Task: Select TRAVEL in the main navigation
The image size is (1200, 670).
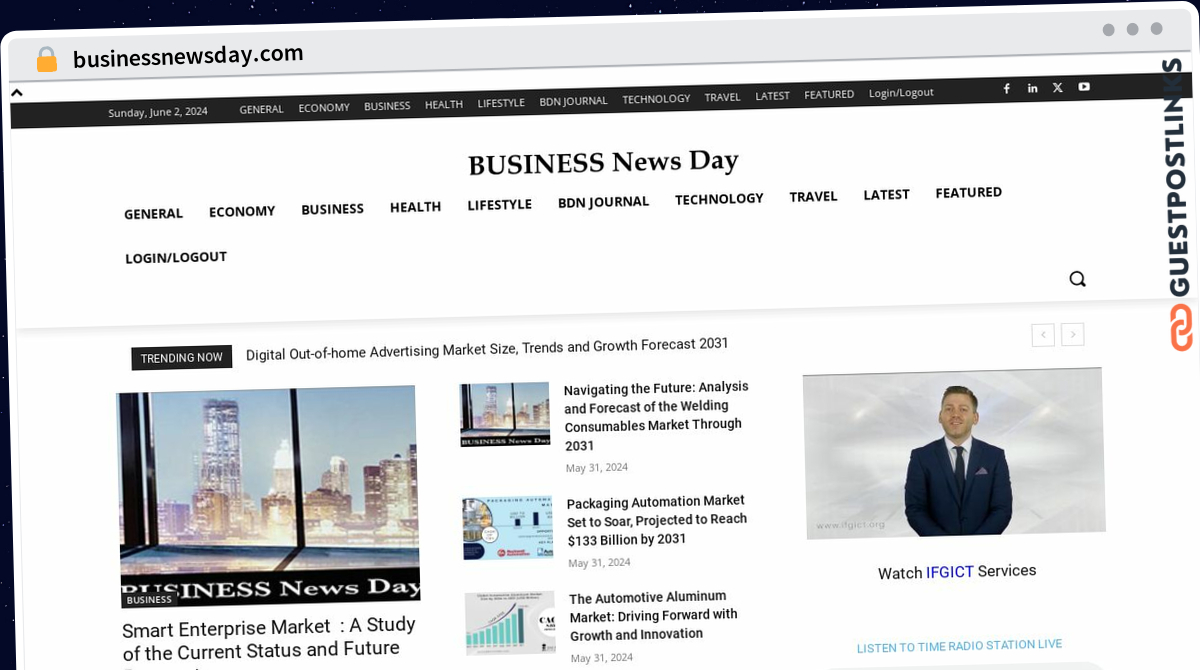Action: click(x=813, y=197)
